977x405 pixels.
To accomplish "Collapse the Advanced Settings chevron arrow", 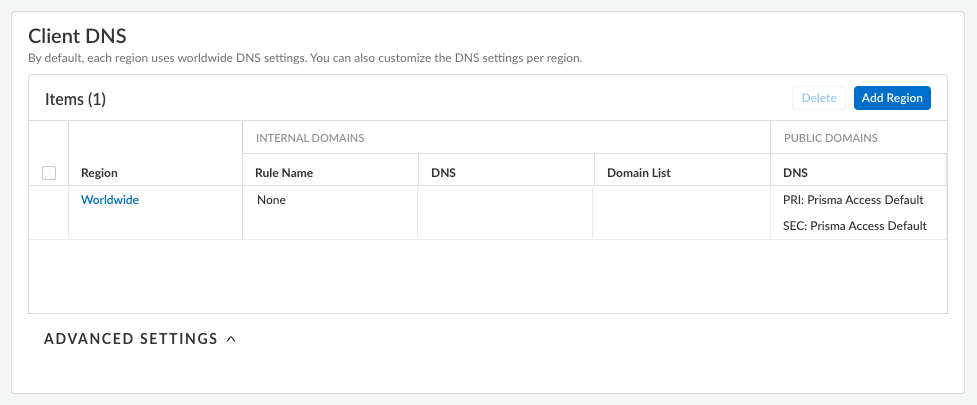I will coord(231,339).
